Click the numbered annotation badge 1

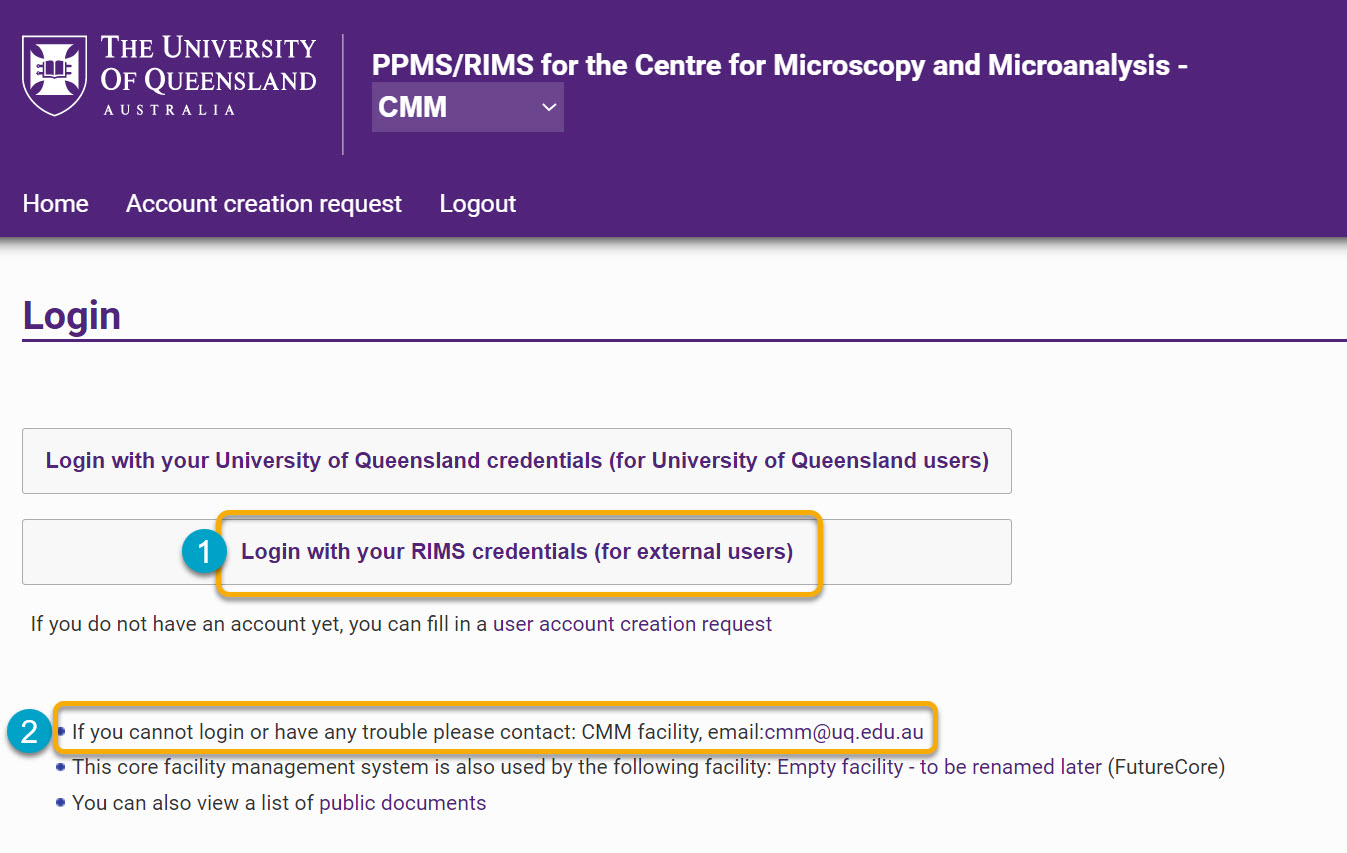(203, 551)
